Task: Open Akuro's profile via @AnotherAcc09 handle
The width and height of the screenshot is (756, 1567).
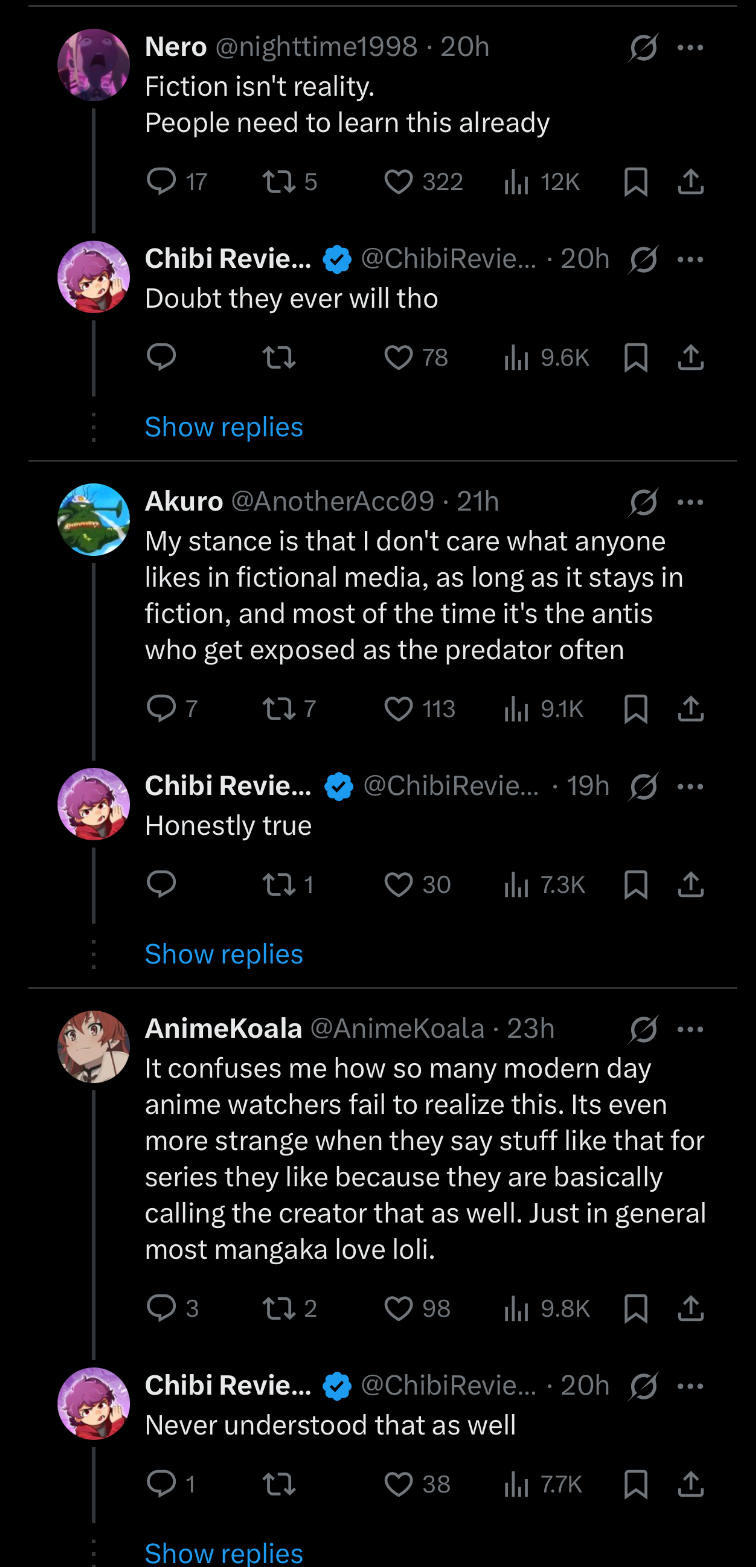Action: [333, 502]
